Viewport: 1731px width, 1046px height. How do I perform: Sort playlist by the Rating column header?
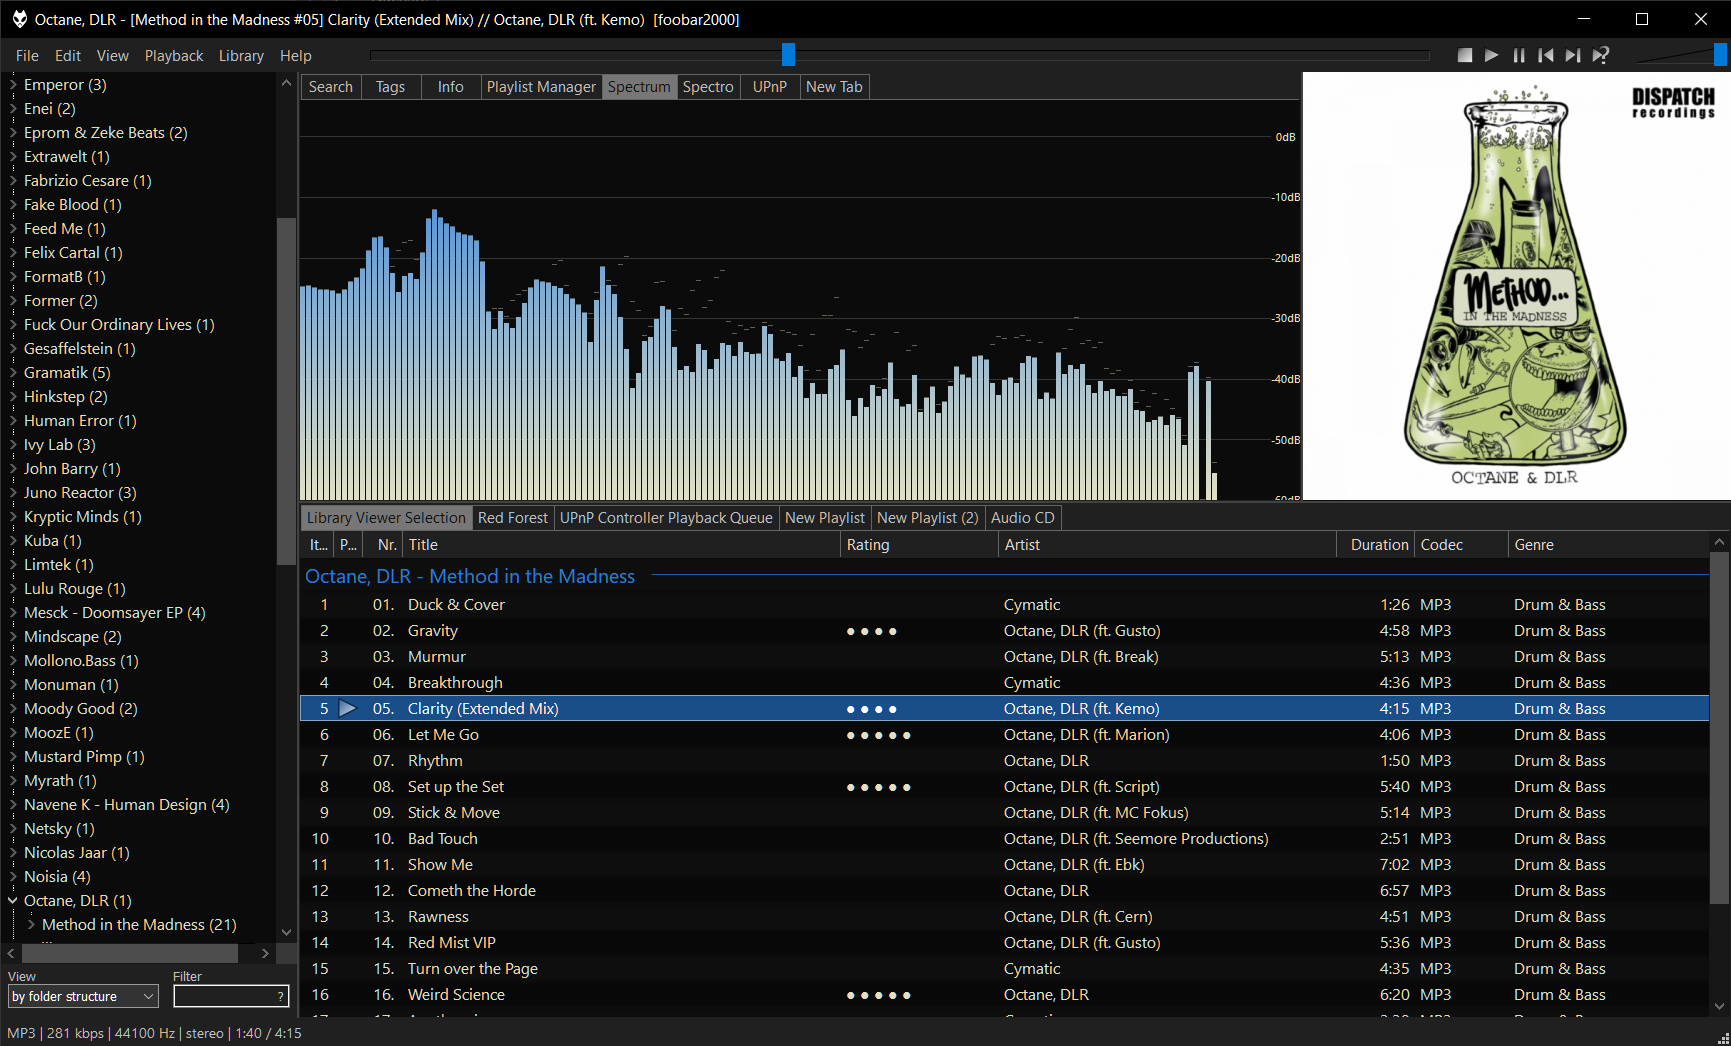click(919, 545)
